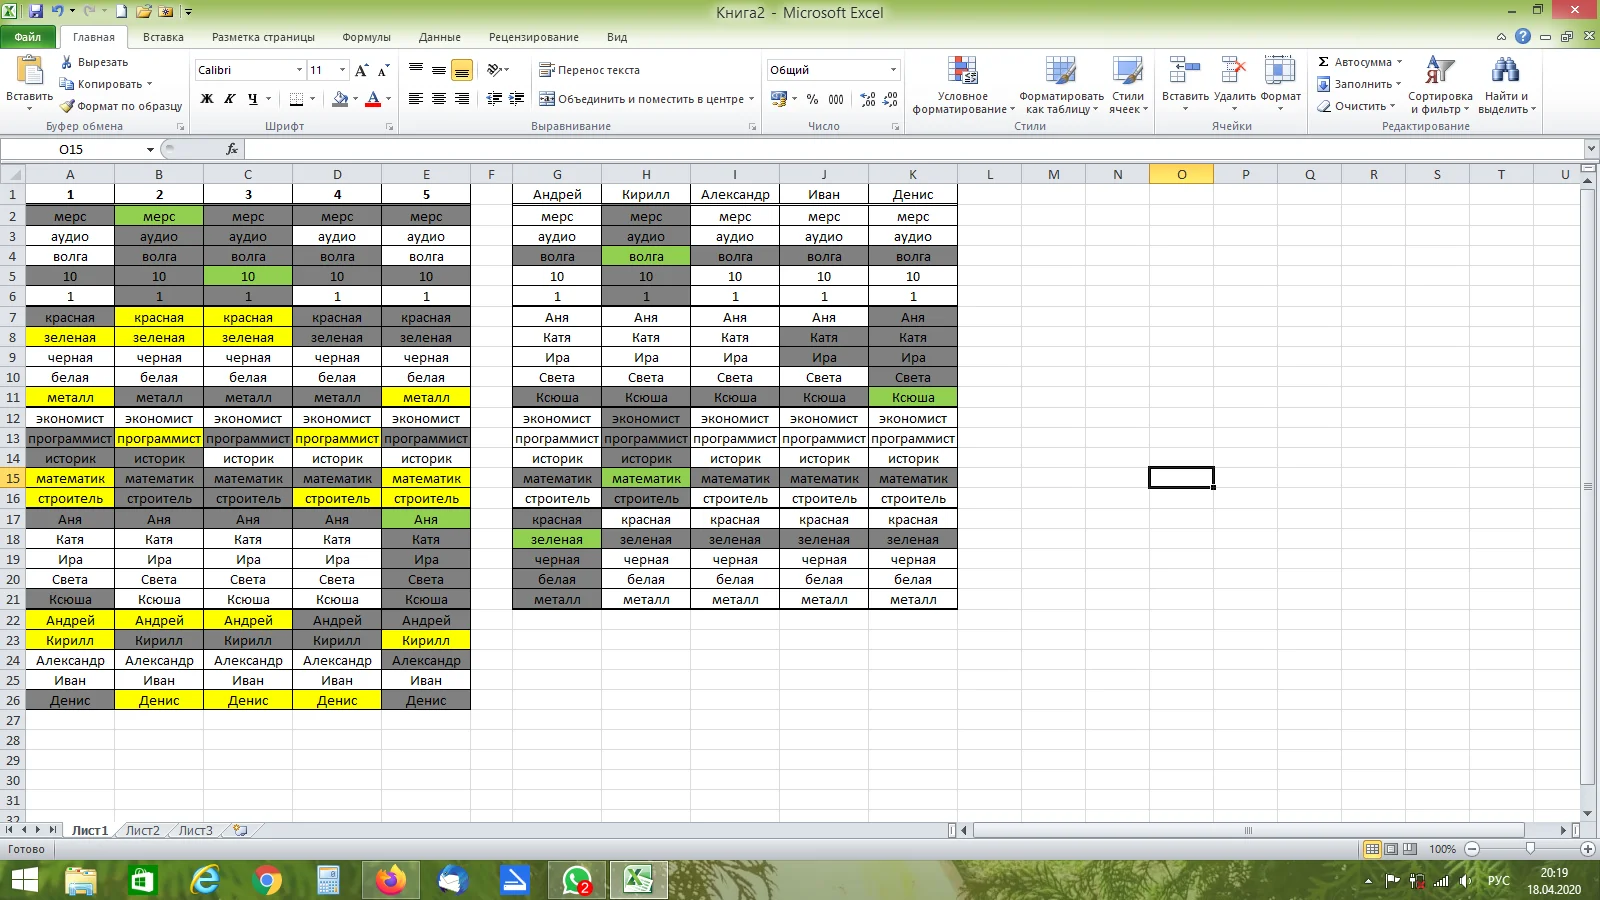1600x900 pixels.
Task: Decrease font size with the small A icon
Action: coord(383,70)
